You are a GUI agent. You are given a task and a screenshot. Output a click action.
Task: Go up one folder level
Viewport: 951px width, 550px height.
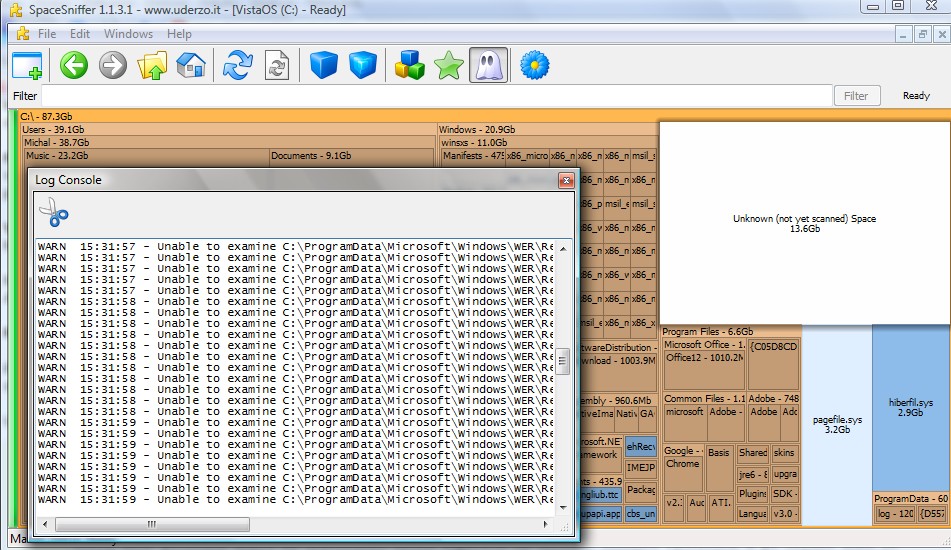click(152, 66)
